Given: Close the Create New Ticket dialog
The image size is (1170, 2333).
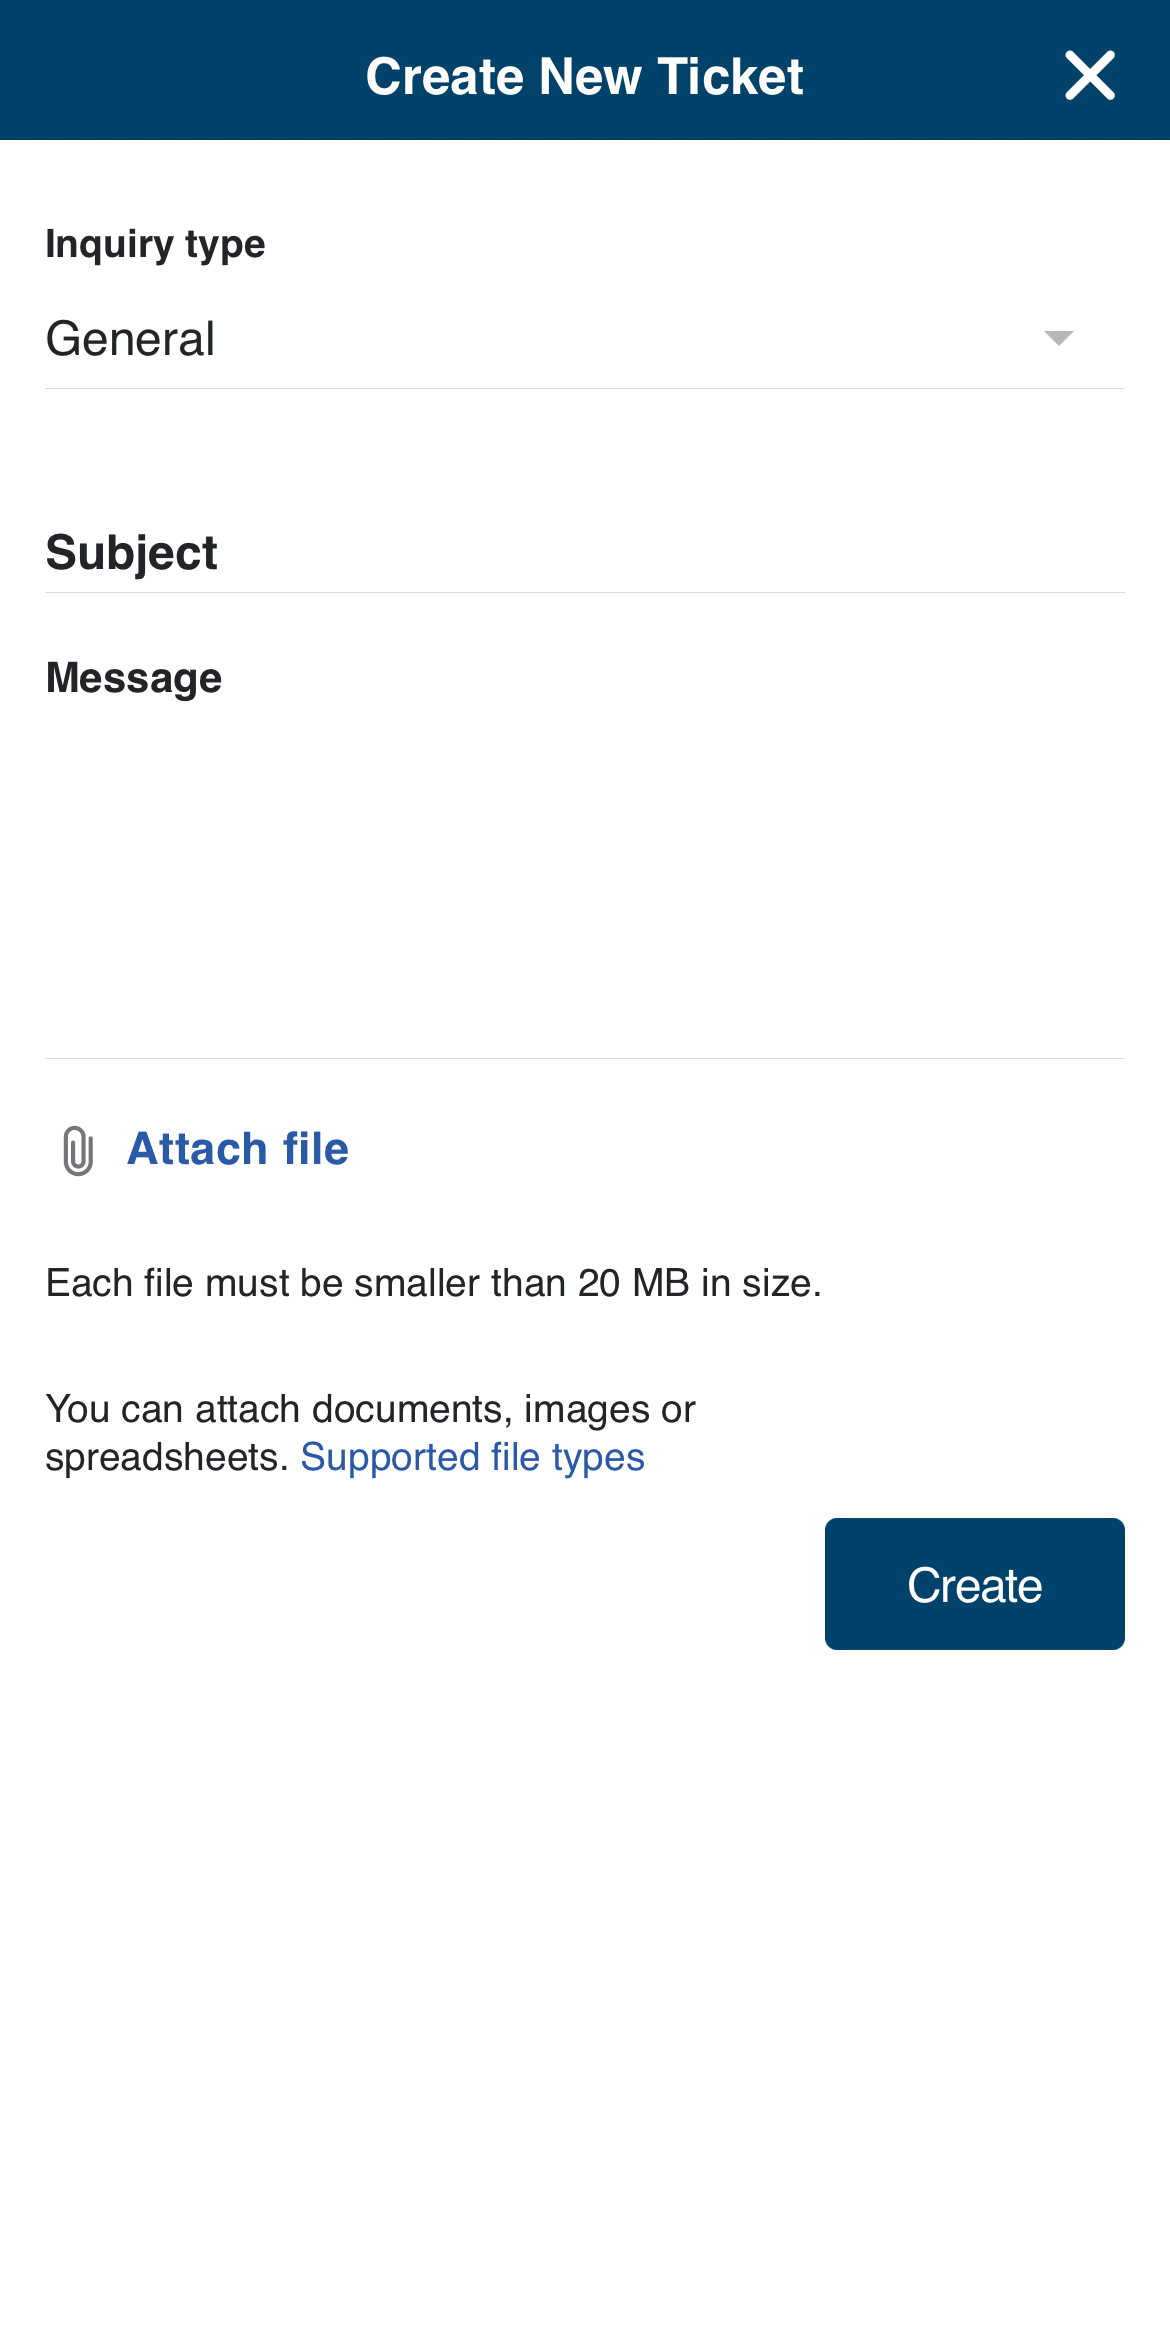Looking at the screenshot, I should pyautogui.click(x=1089, y=76).
